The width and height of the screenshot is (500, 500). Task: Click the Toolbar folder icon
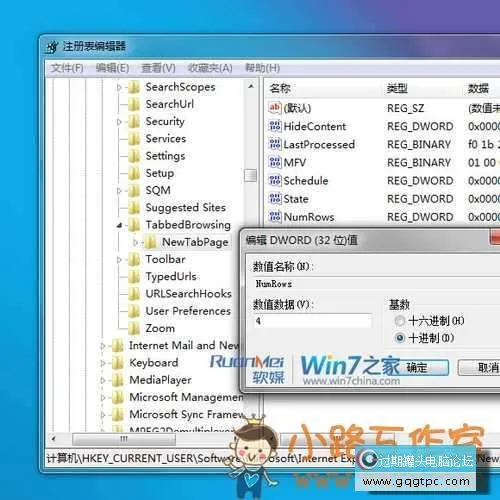(134, 259)
